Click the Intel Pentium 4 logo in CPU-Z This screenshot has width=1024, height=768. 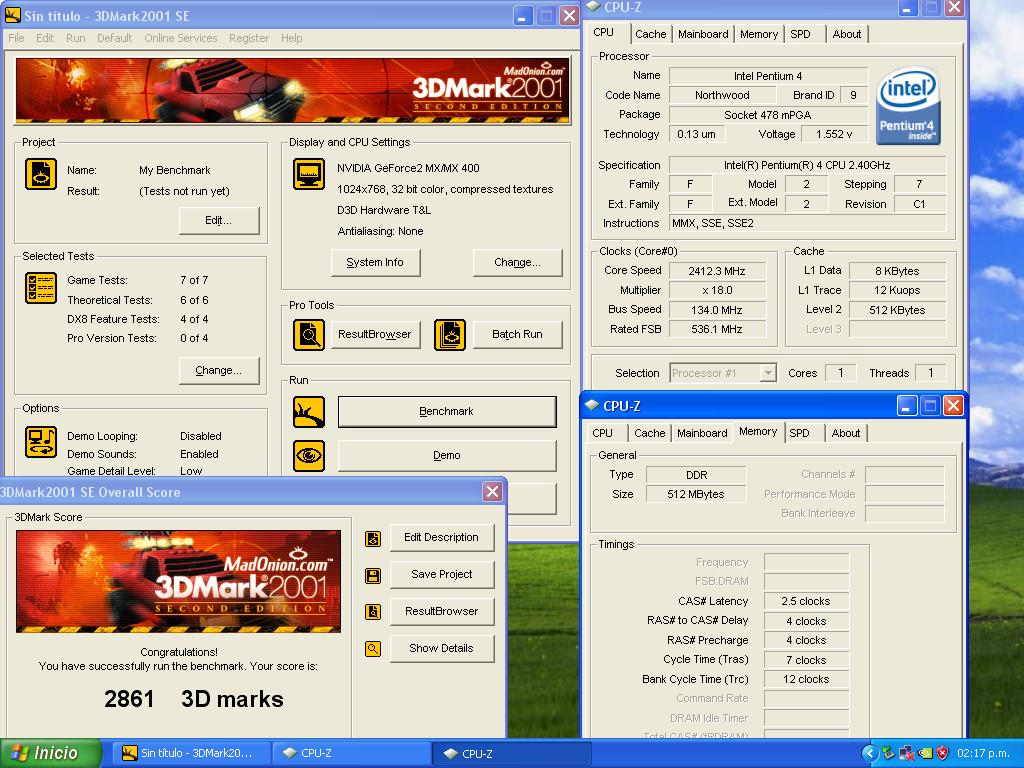click(908, 105)
